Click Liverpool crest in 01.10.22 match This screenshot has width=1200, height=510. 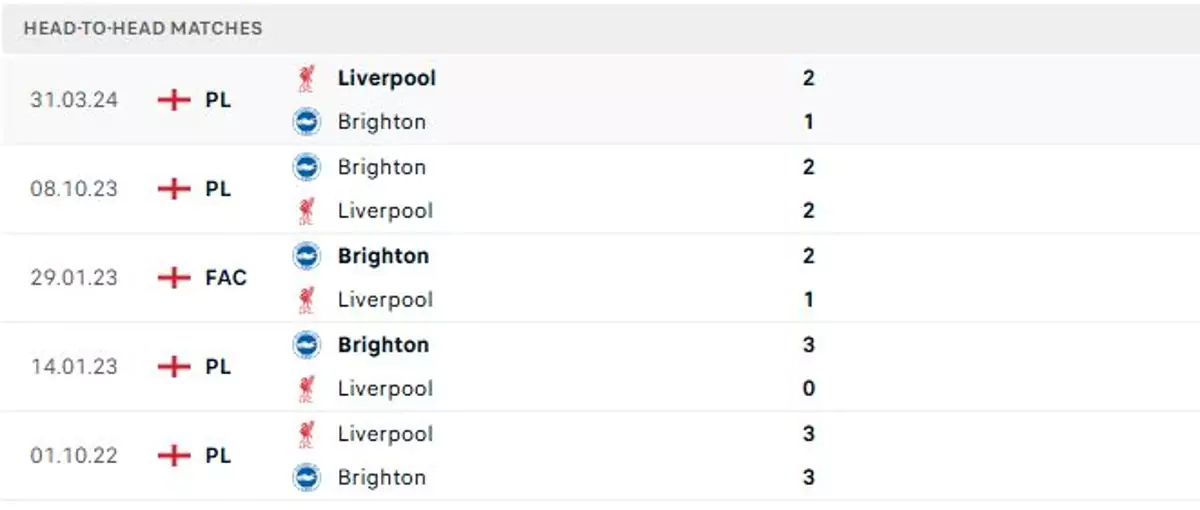306,433
